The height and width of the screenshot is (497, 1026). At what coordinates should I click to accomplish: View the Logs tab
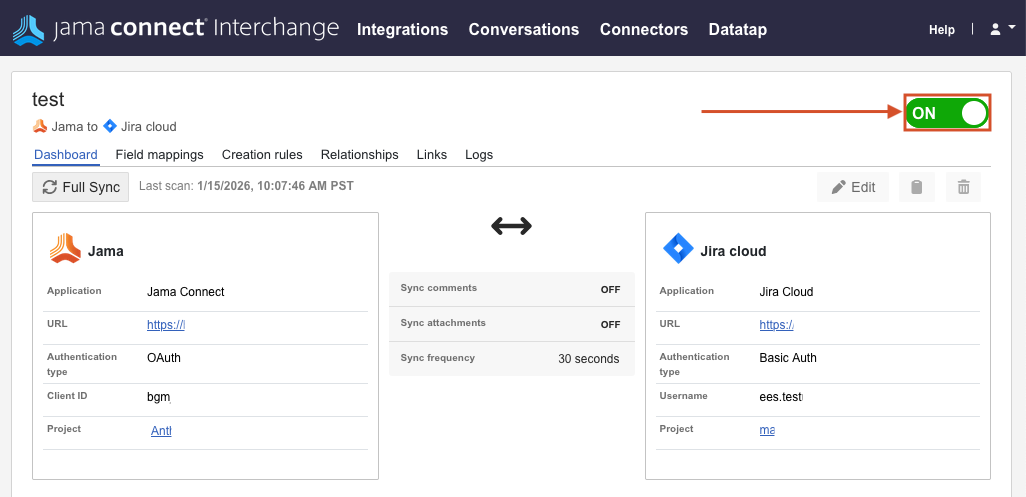(x=479, y=155)
